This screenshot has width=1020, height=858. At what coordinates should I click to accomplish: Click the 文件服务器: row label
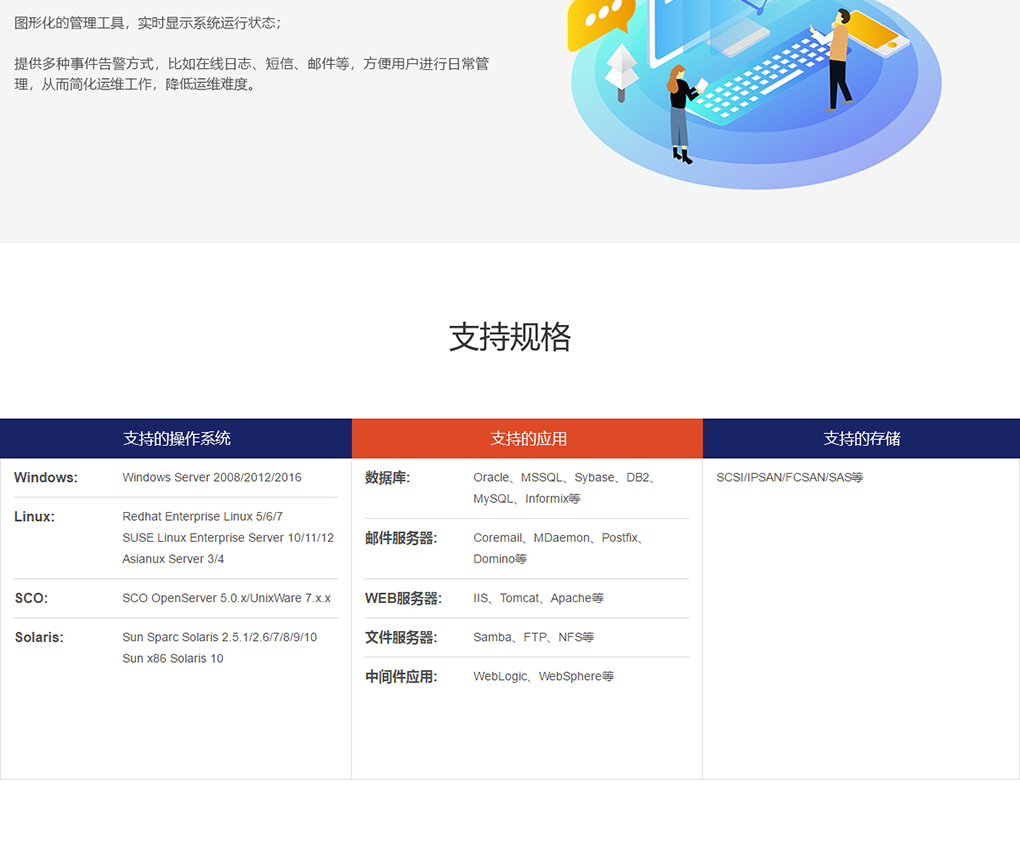coord(401,637)
